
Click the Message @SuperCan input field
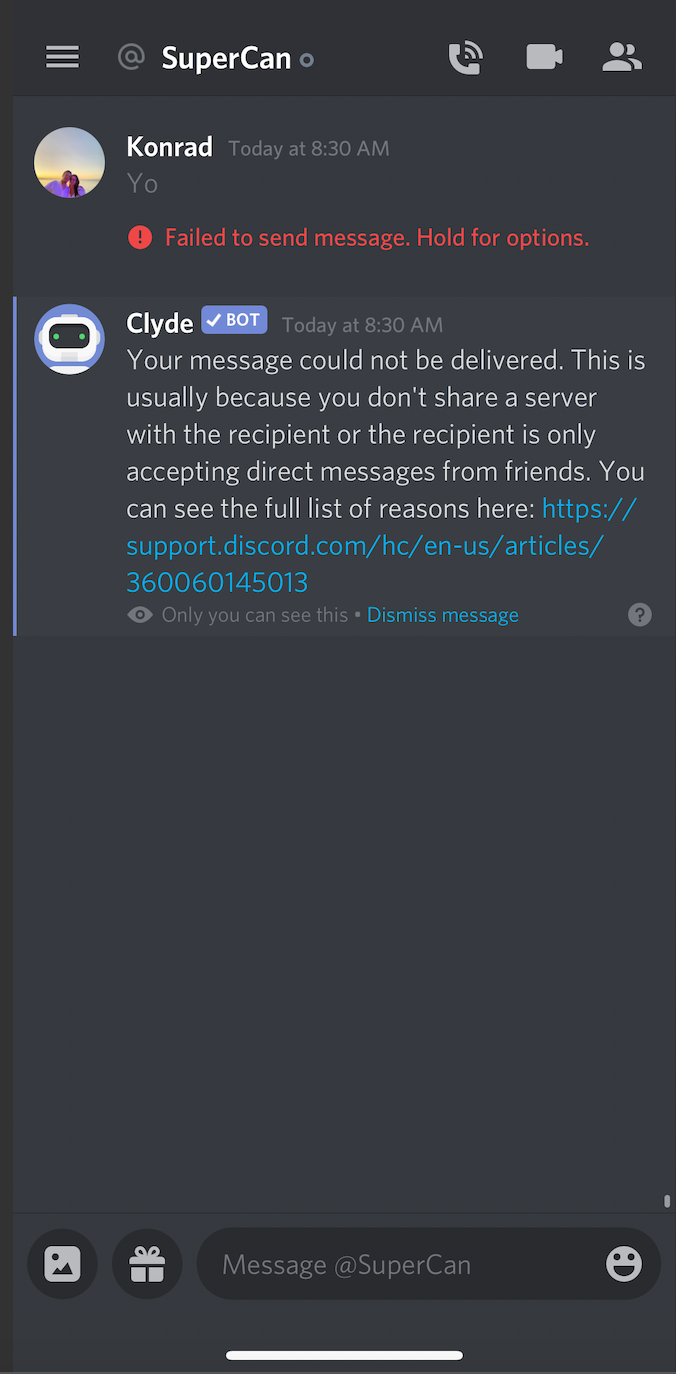pos(400,1264)
